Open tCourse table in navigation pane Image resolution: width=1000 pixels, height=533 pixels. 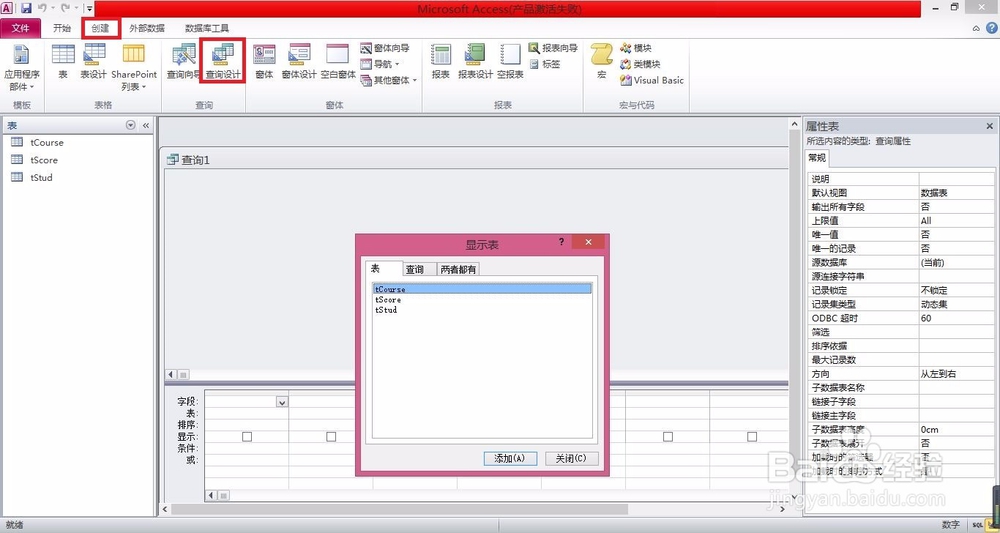(x=47, y=143)
